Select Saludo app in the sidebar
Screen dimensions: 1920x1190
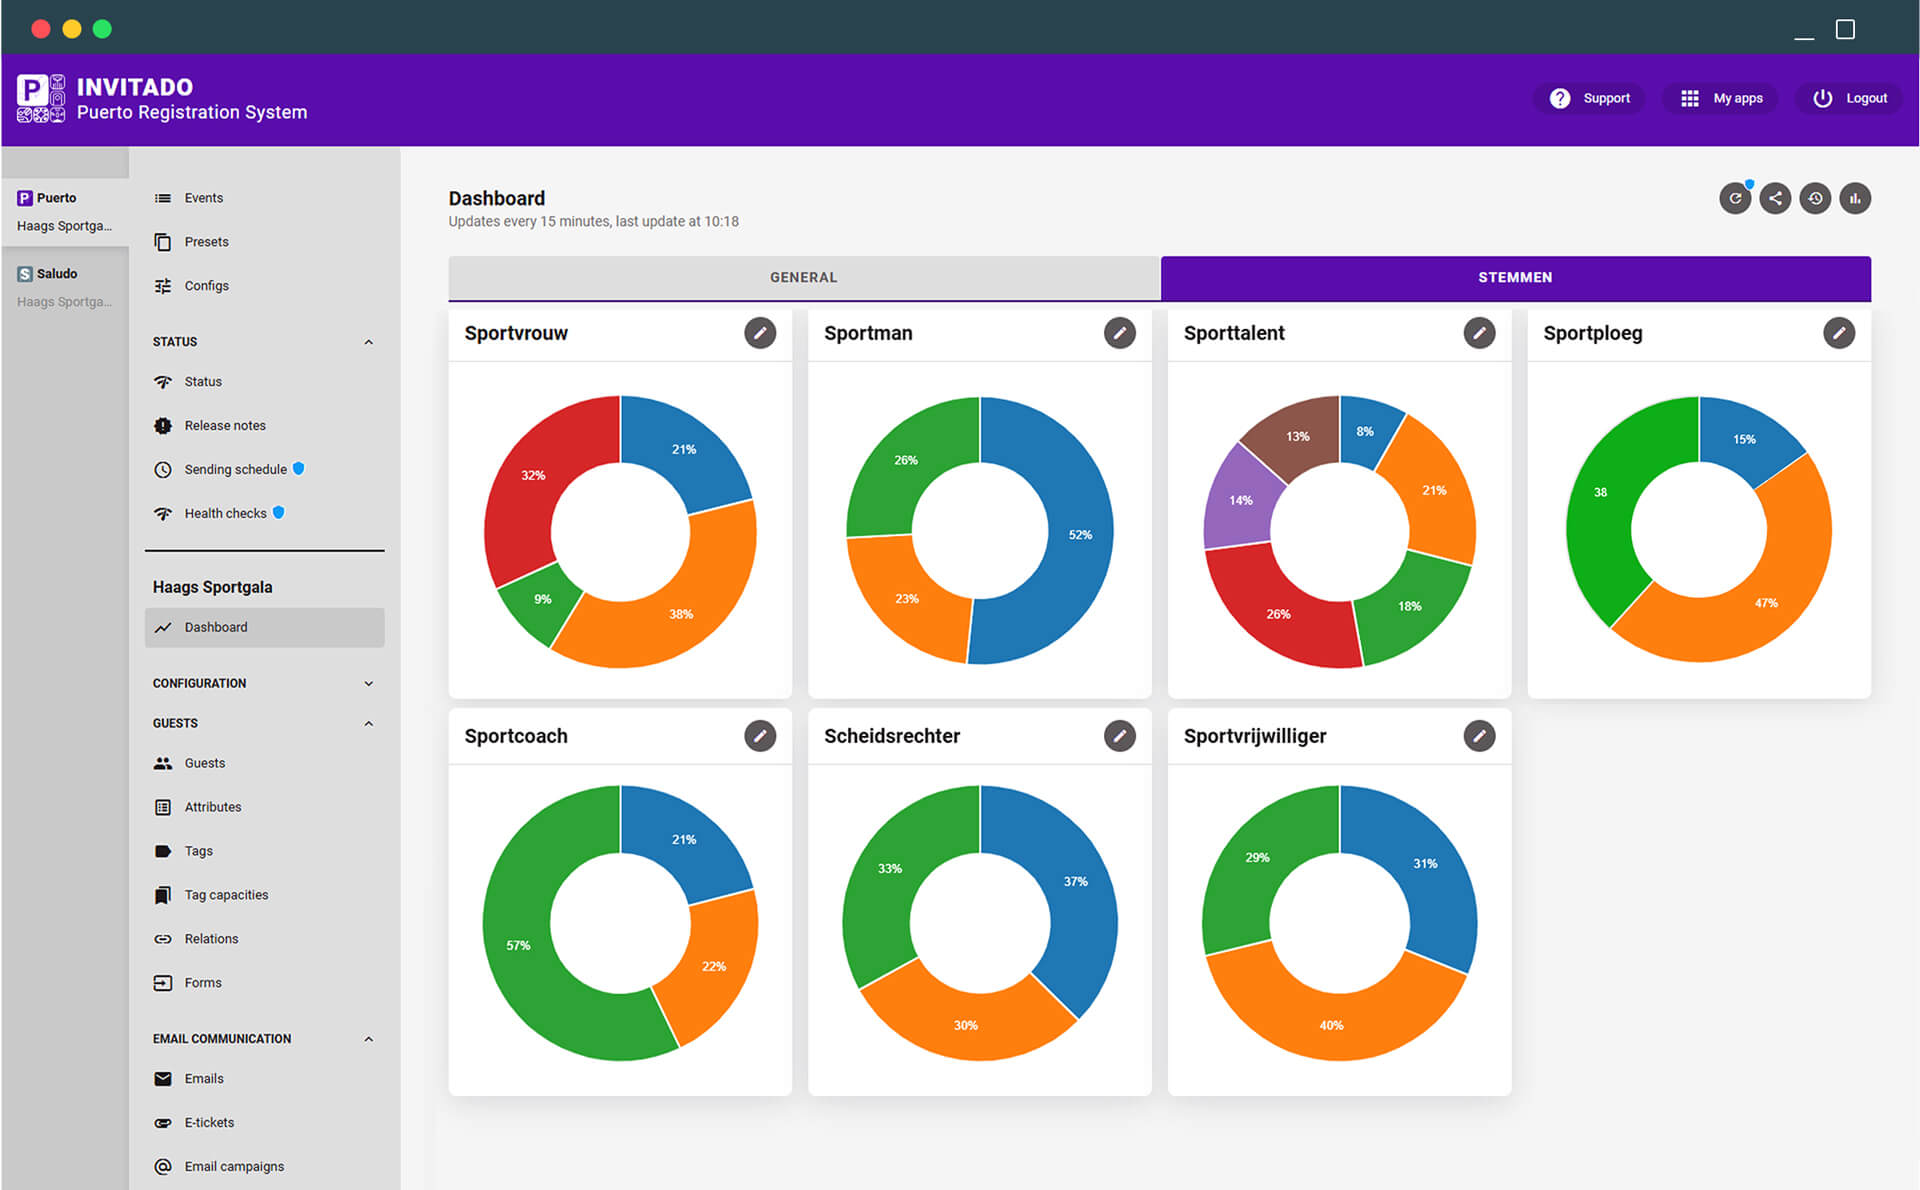(x=64, y=271)
